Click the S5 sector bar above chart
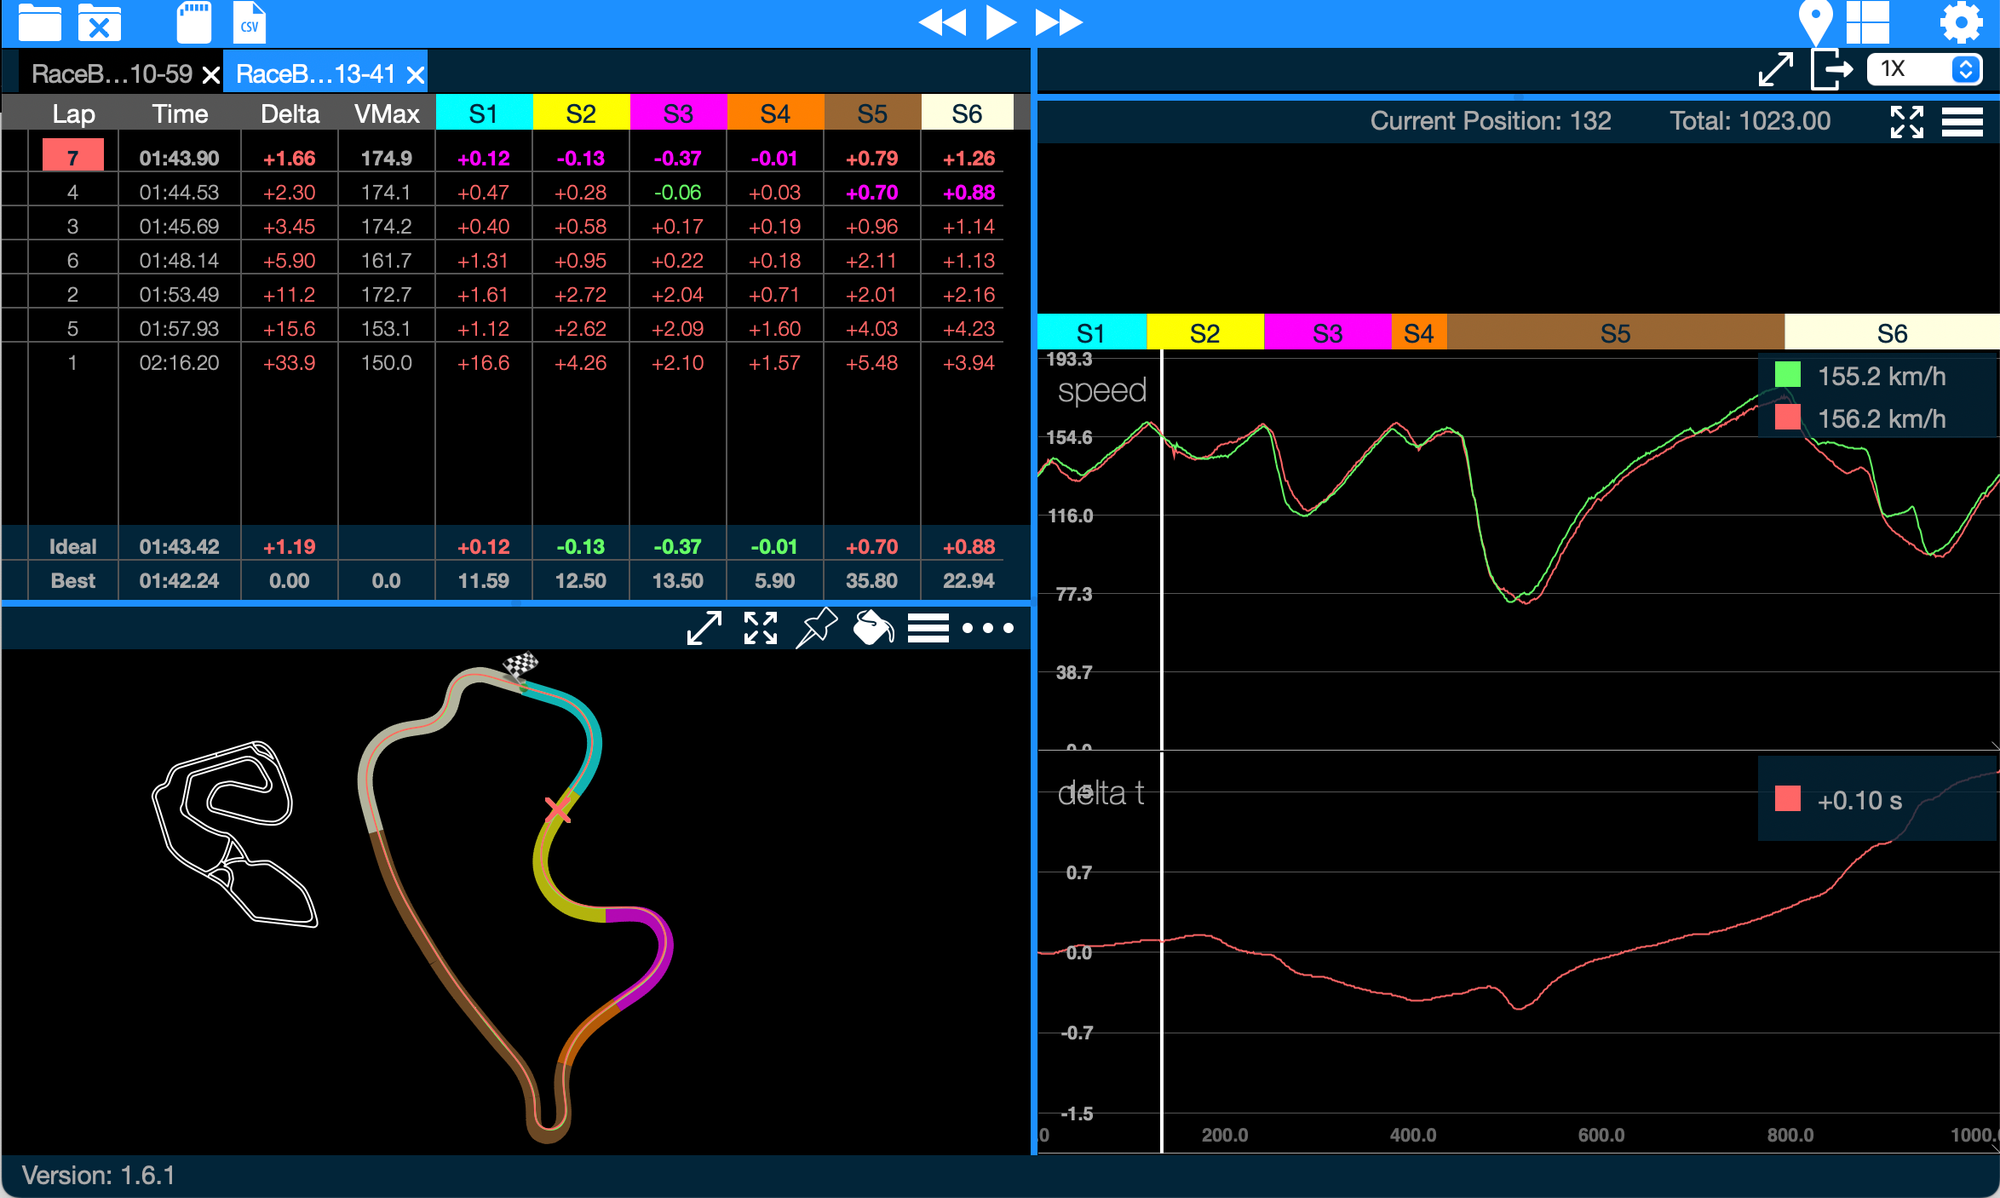The width and height of the screenshot is (2000, 1198). point(1614,333)
